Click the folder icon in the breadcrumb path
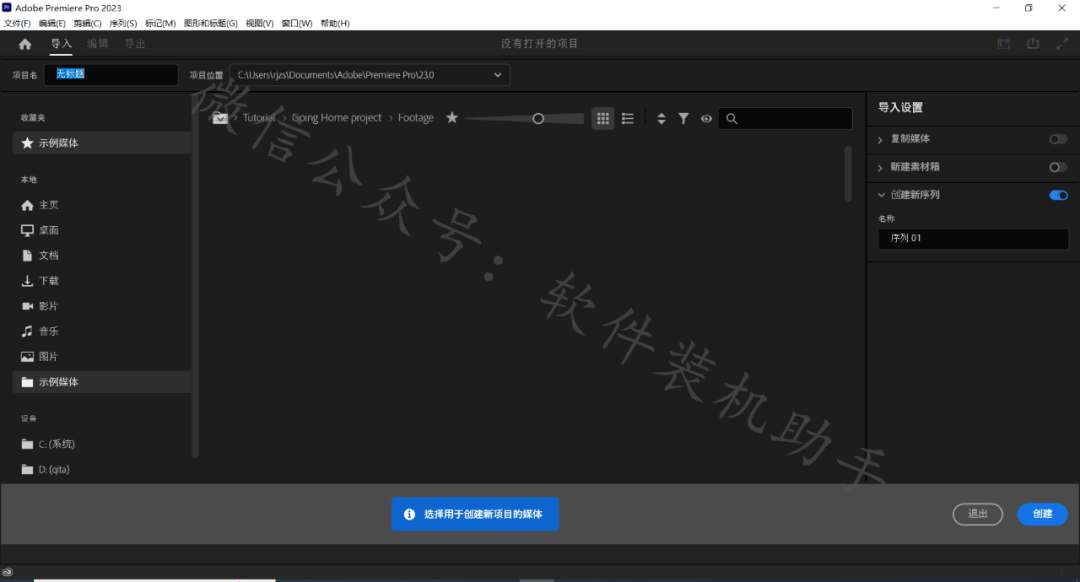The image size is (1080, 582). click(220, 118)
